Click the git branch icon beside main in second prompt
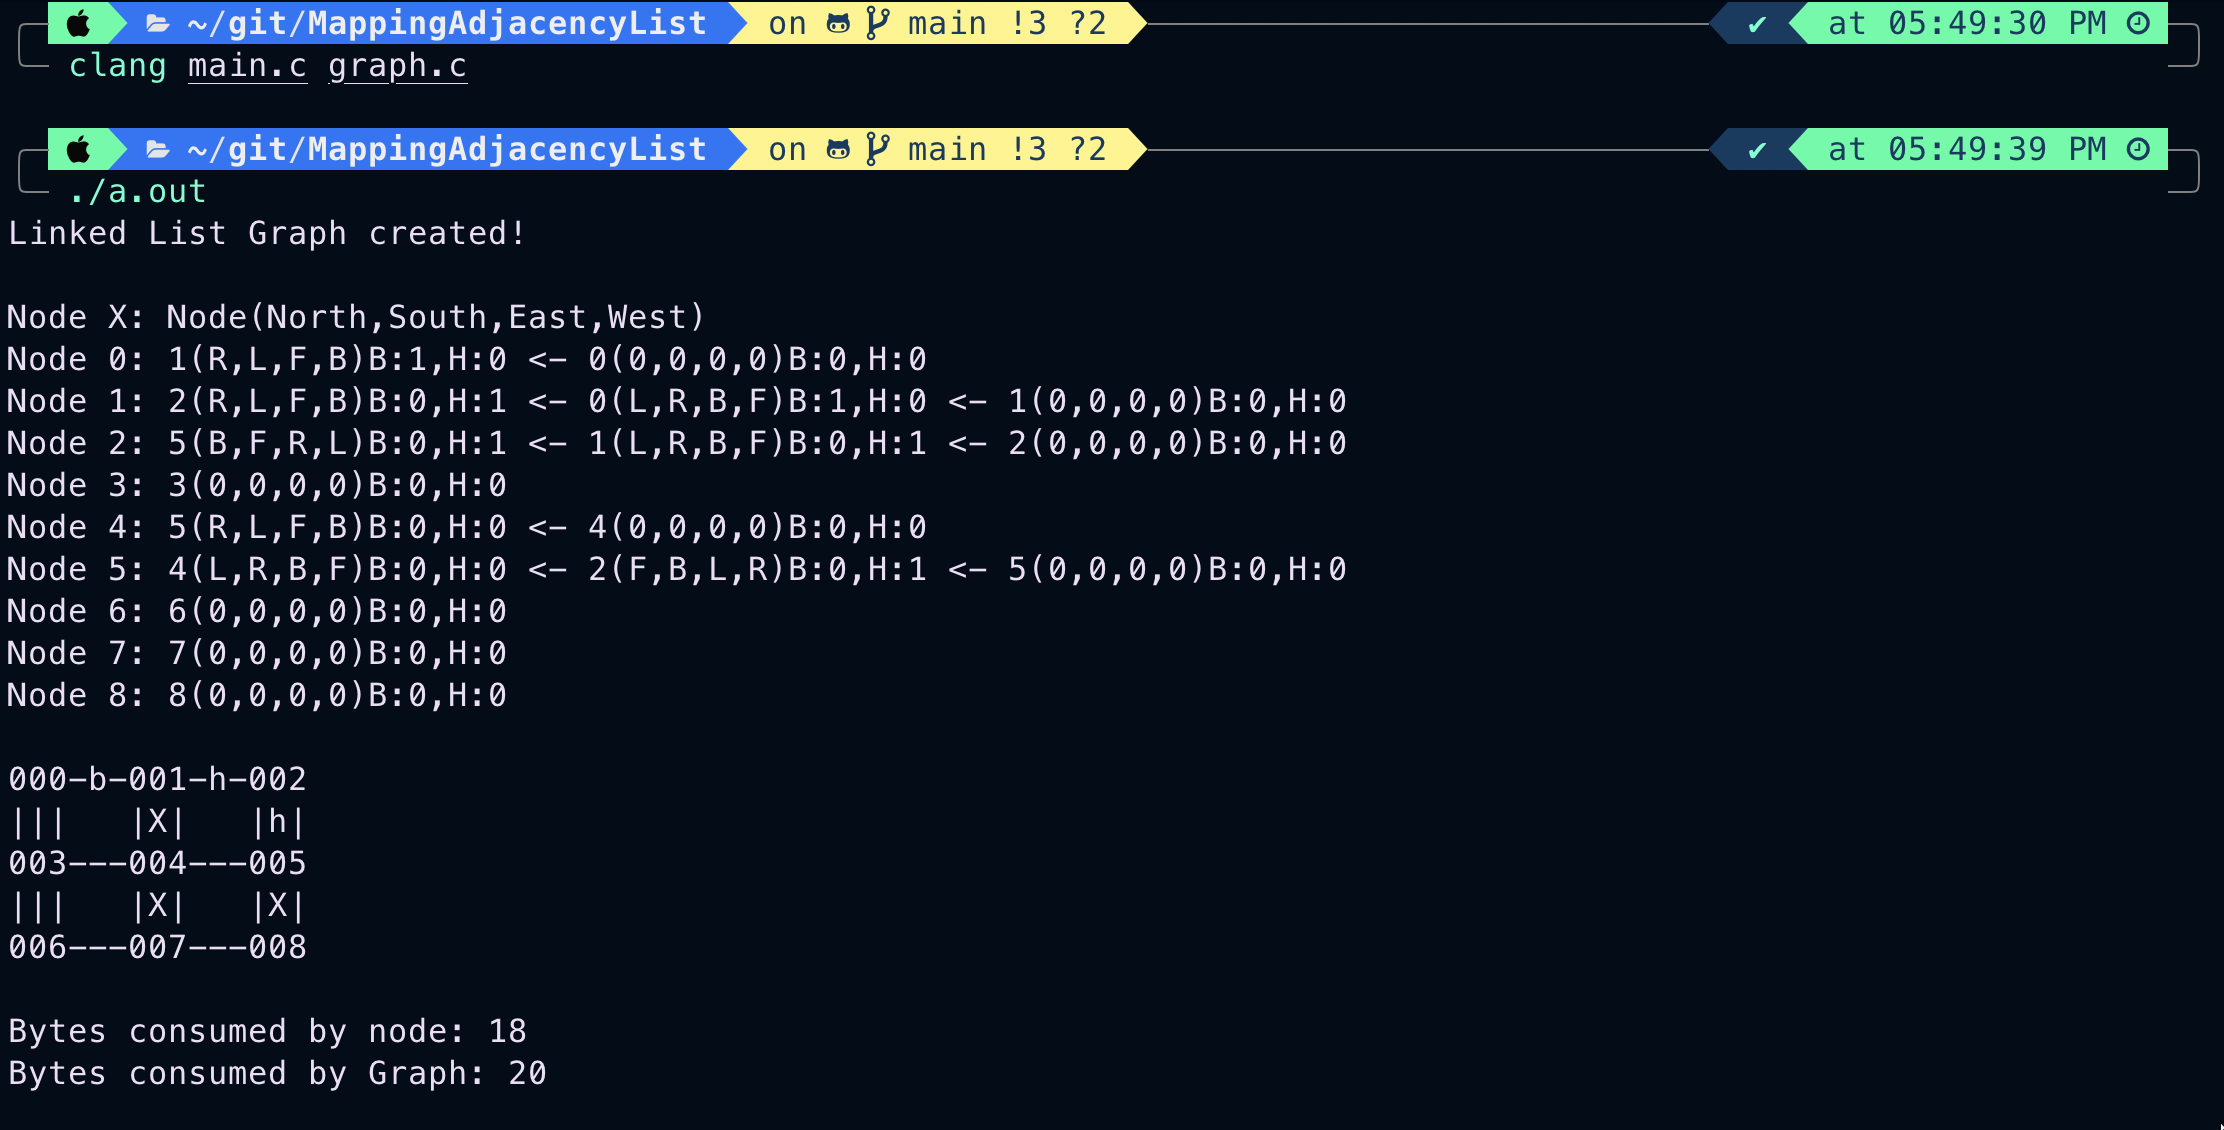Screen dimensions: 2224x1130 point(876,148)
